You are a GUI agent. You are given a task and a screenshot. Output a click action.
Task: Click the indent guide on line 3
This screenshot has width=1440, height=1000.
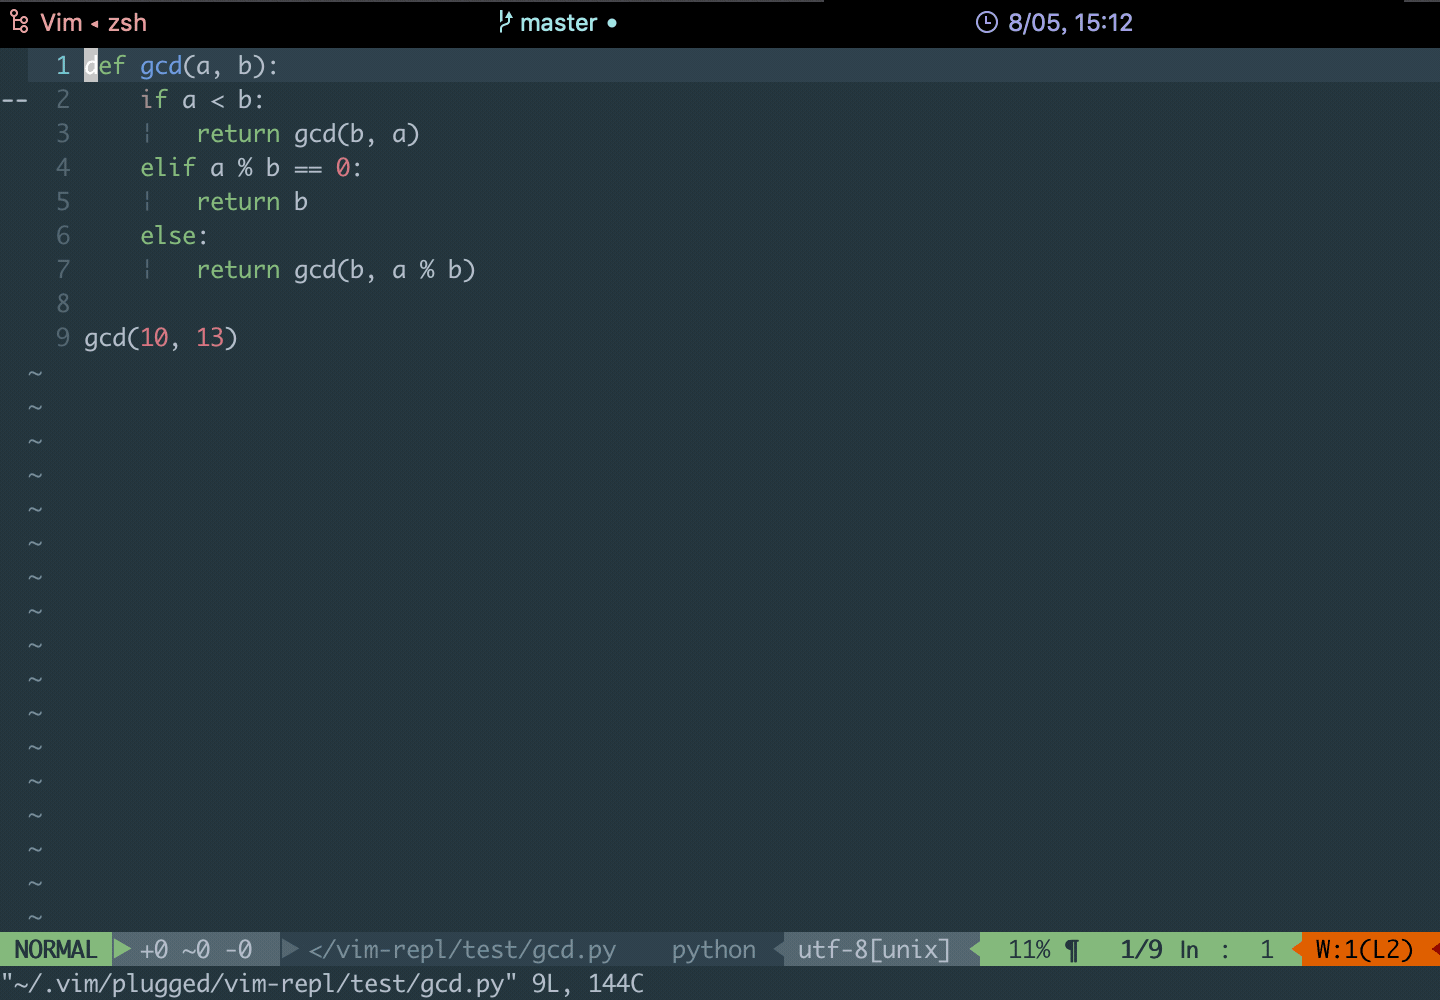[147, 133]
